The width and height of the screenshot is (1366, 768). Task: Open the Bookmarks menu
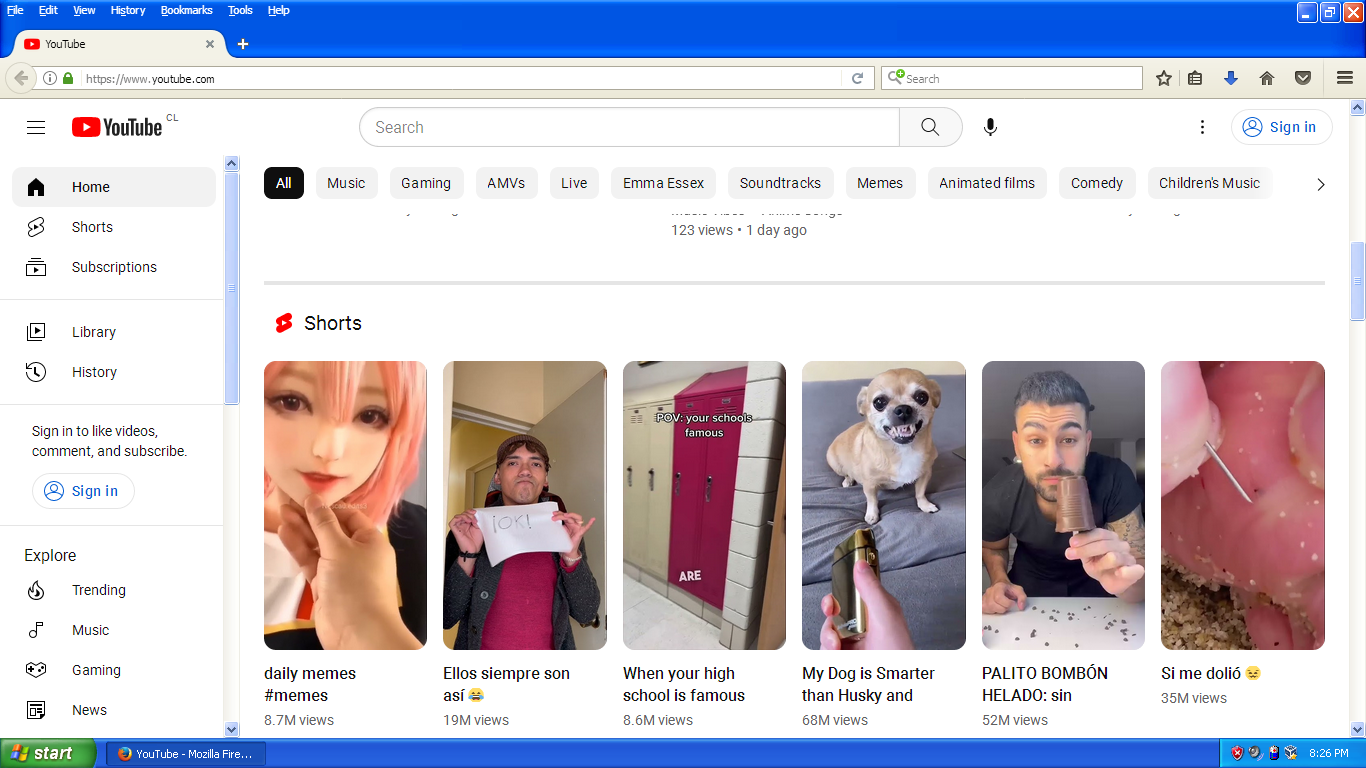(x=186, y=10)
